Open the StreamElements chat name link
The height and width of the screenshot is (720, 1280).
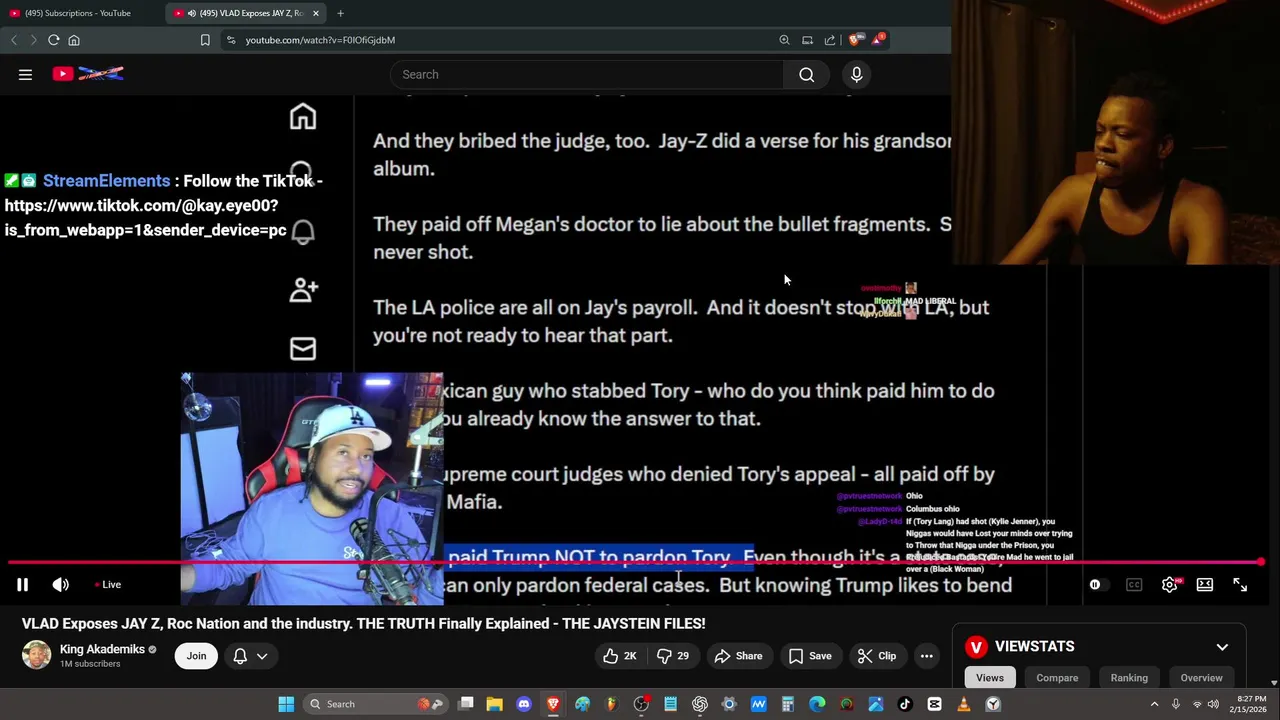pyautogui.click(x=106, y=181)
